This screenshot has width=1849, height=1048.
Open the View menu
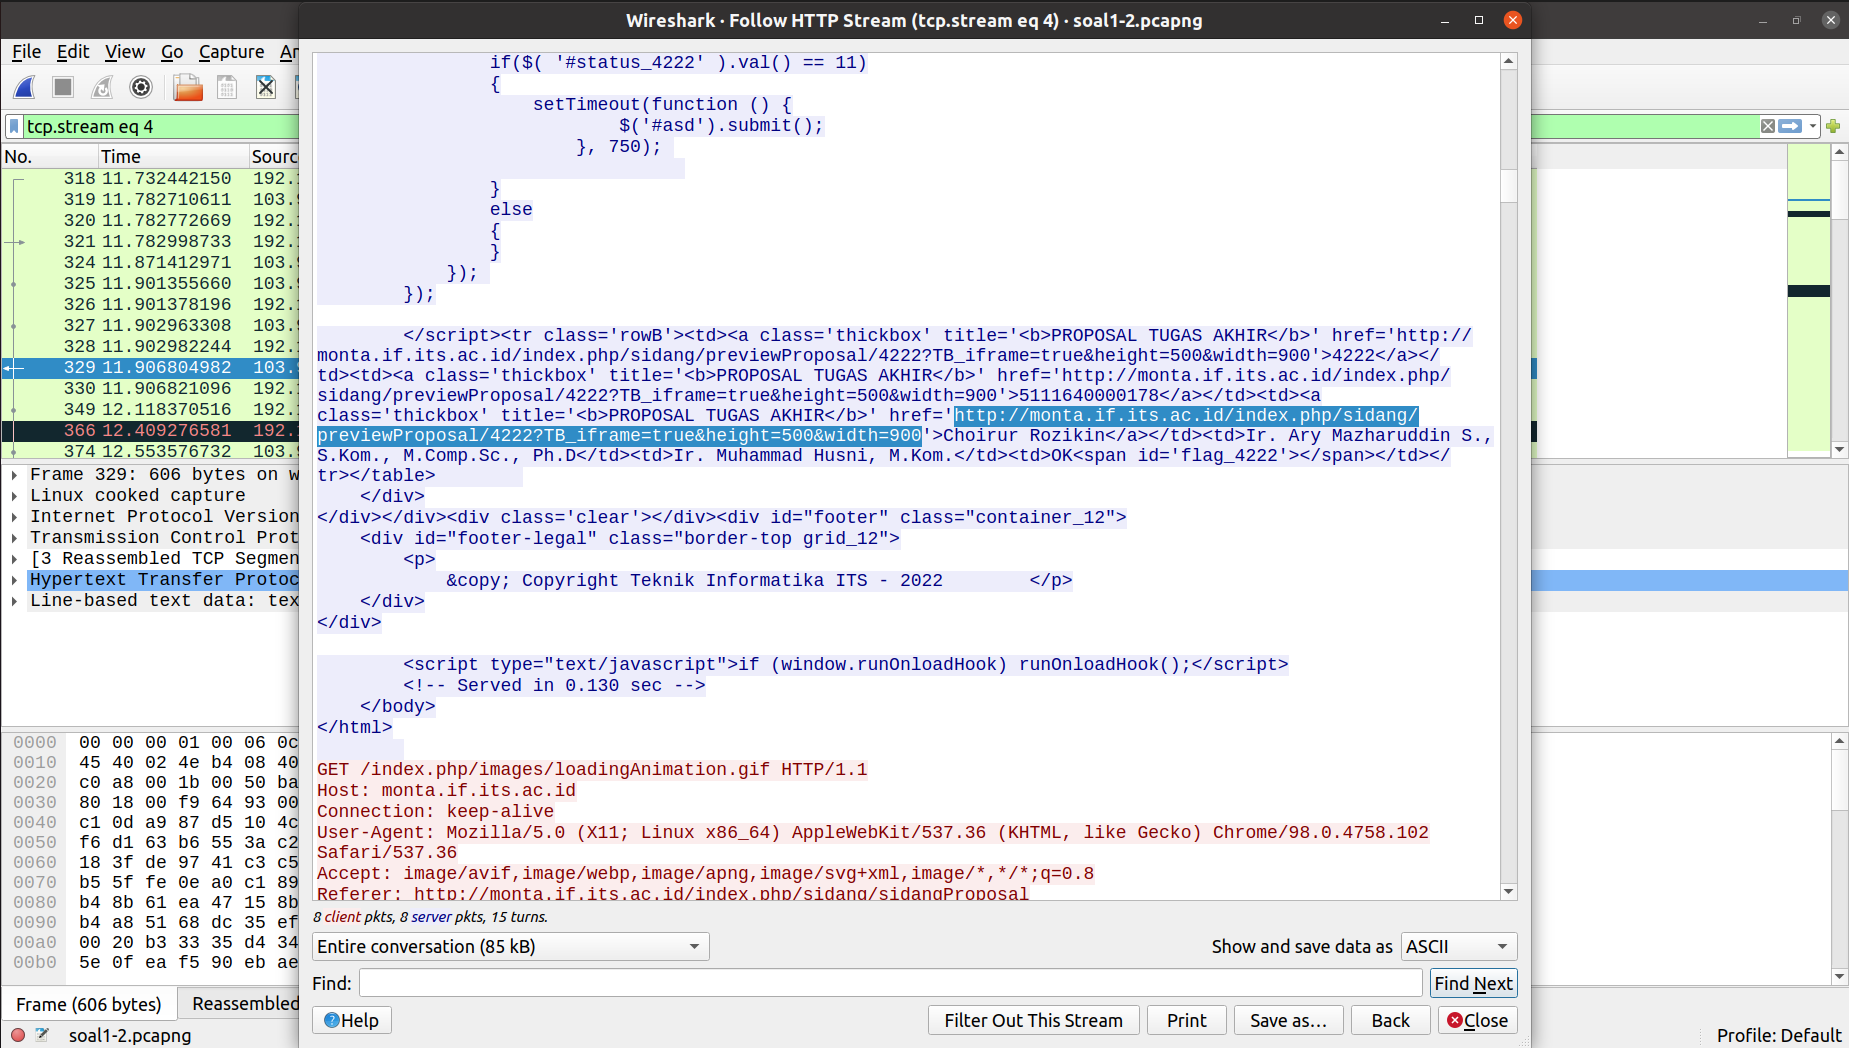click(125, 52)
